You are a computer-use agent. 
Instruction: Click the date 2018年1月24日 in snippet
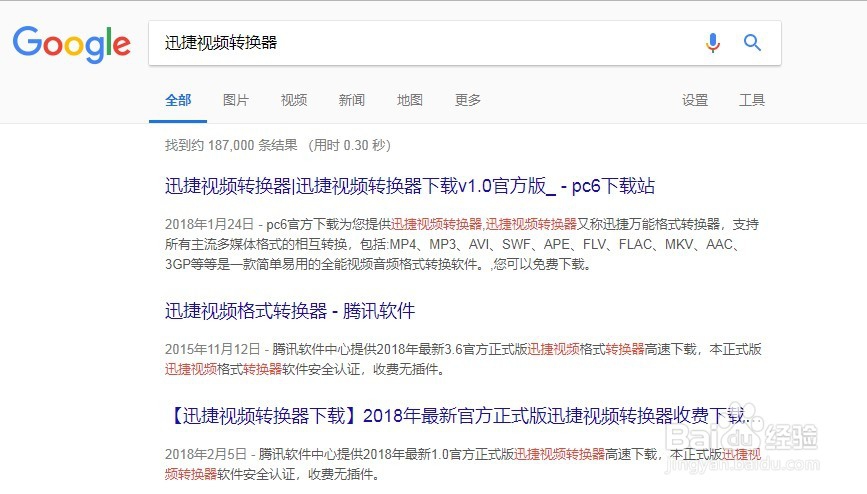coord(209,224)
